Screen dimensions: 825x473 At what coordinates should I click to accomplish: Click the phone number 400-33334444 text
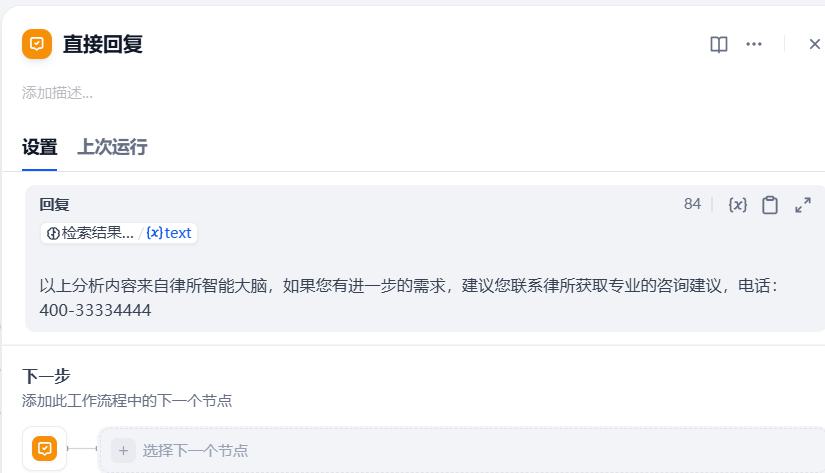tap(95, 310)
